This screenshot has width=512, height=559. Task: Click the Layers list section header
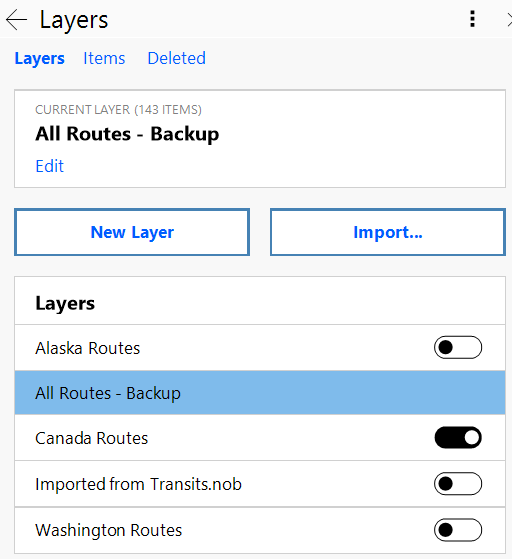pyautogui.click(x=65, y=303)
